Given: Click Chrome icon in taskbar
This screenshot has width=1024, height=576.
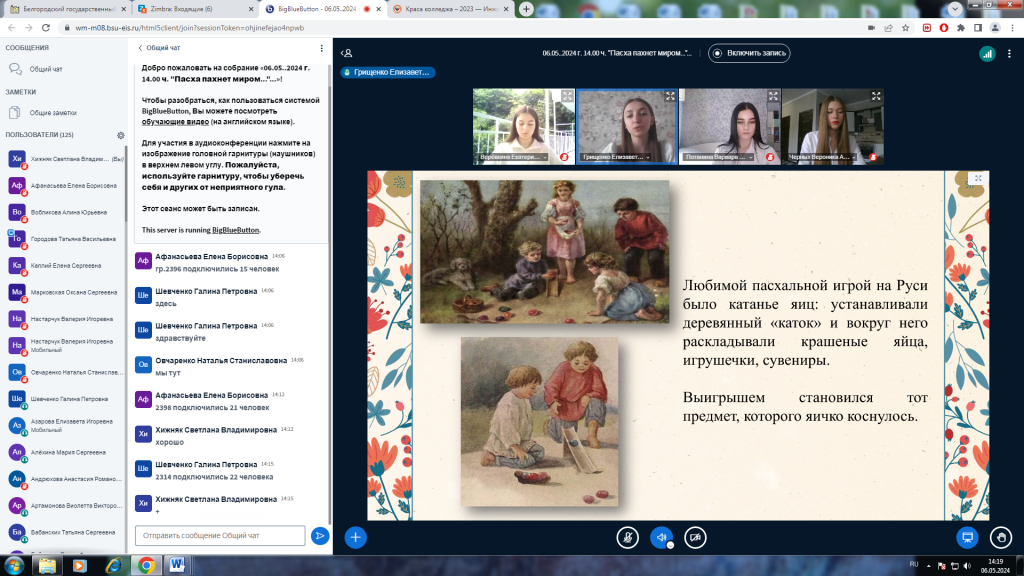Looking at the screenshot, I should click(146, 566).
